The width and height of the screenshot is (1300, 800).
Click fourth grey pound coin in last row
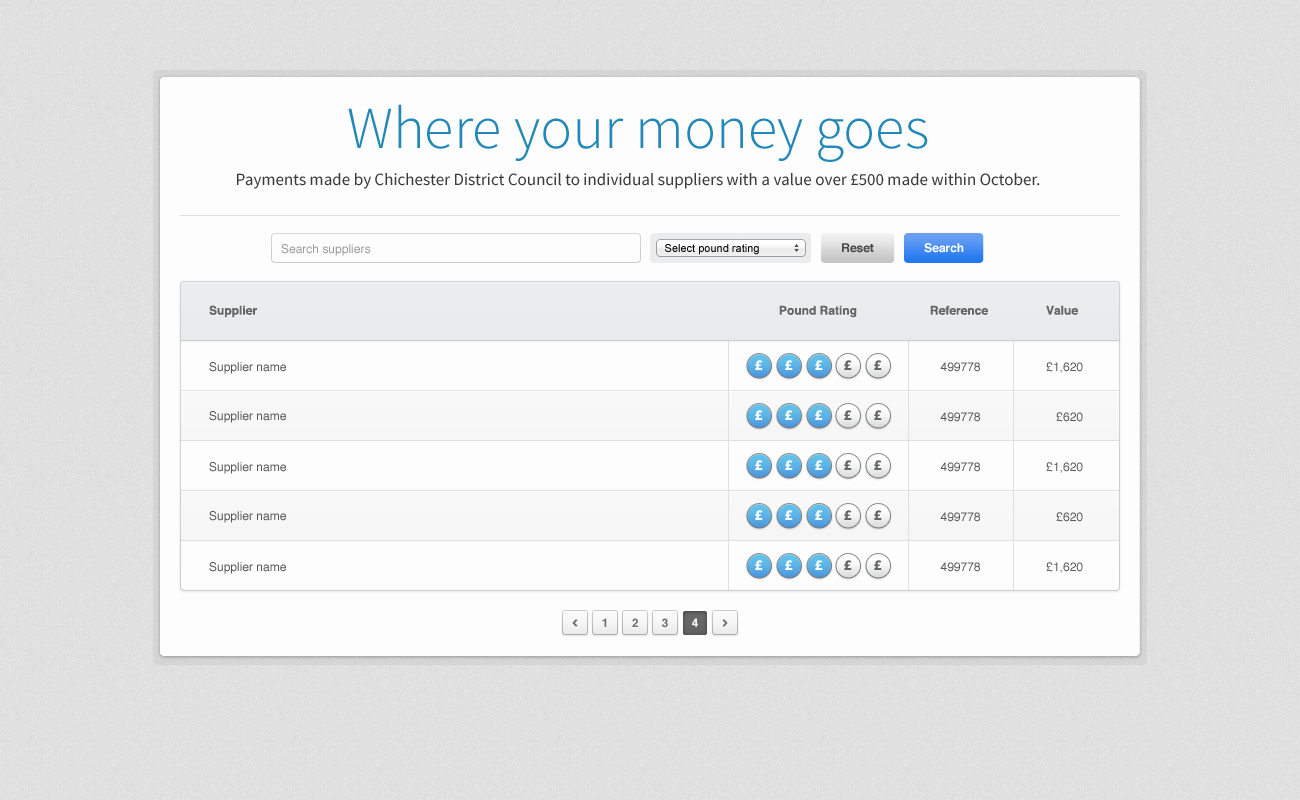point(848,566)
